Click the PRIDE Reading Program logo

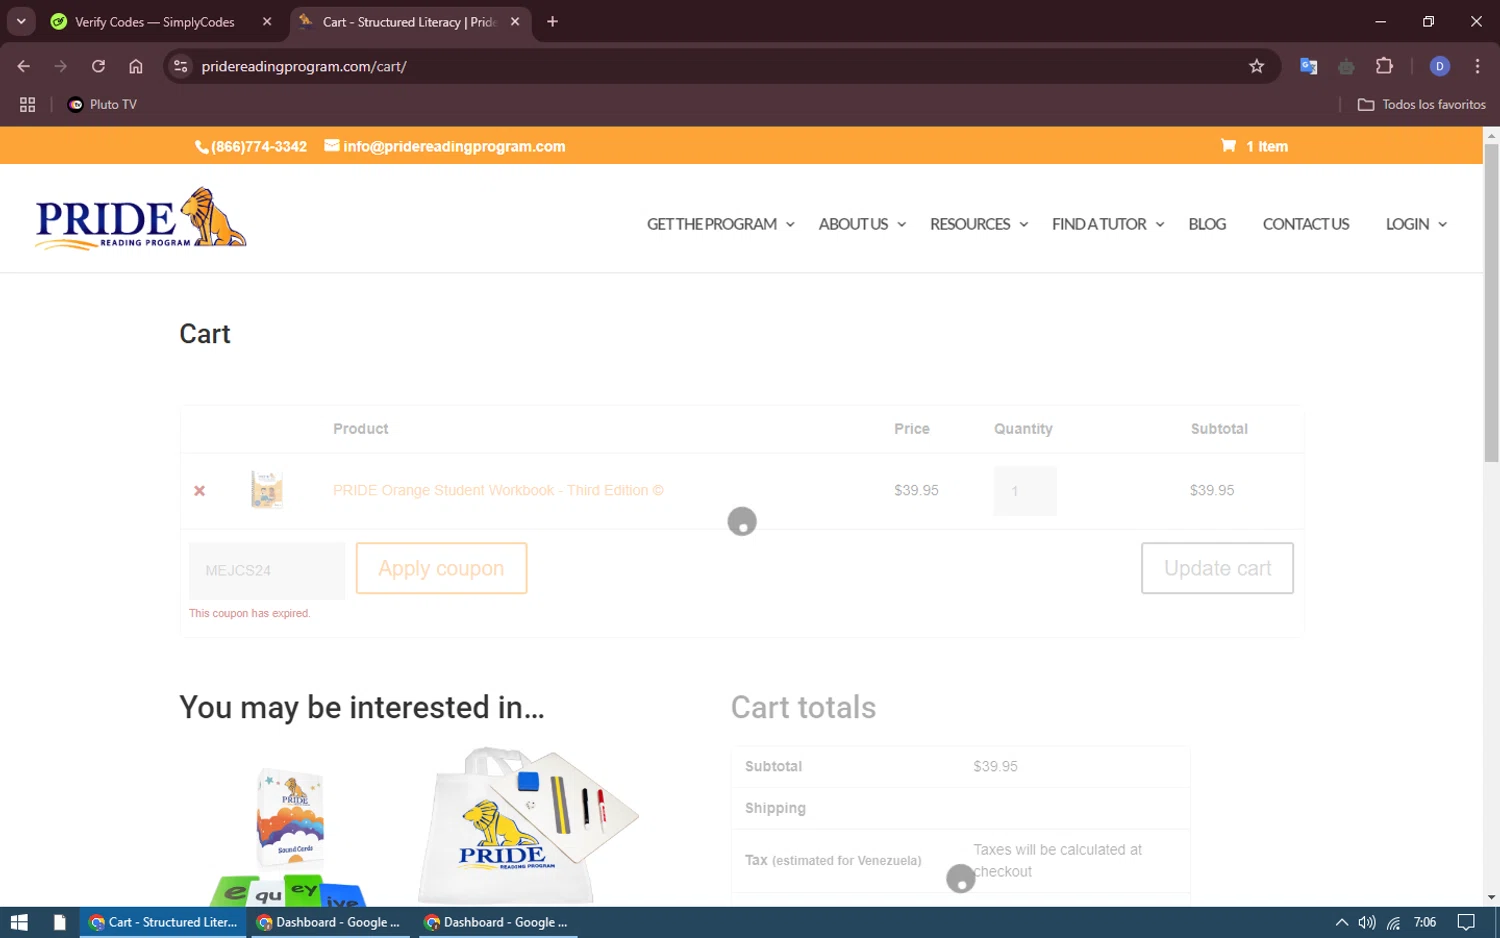point(140,218)
